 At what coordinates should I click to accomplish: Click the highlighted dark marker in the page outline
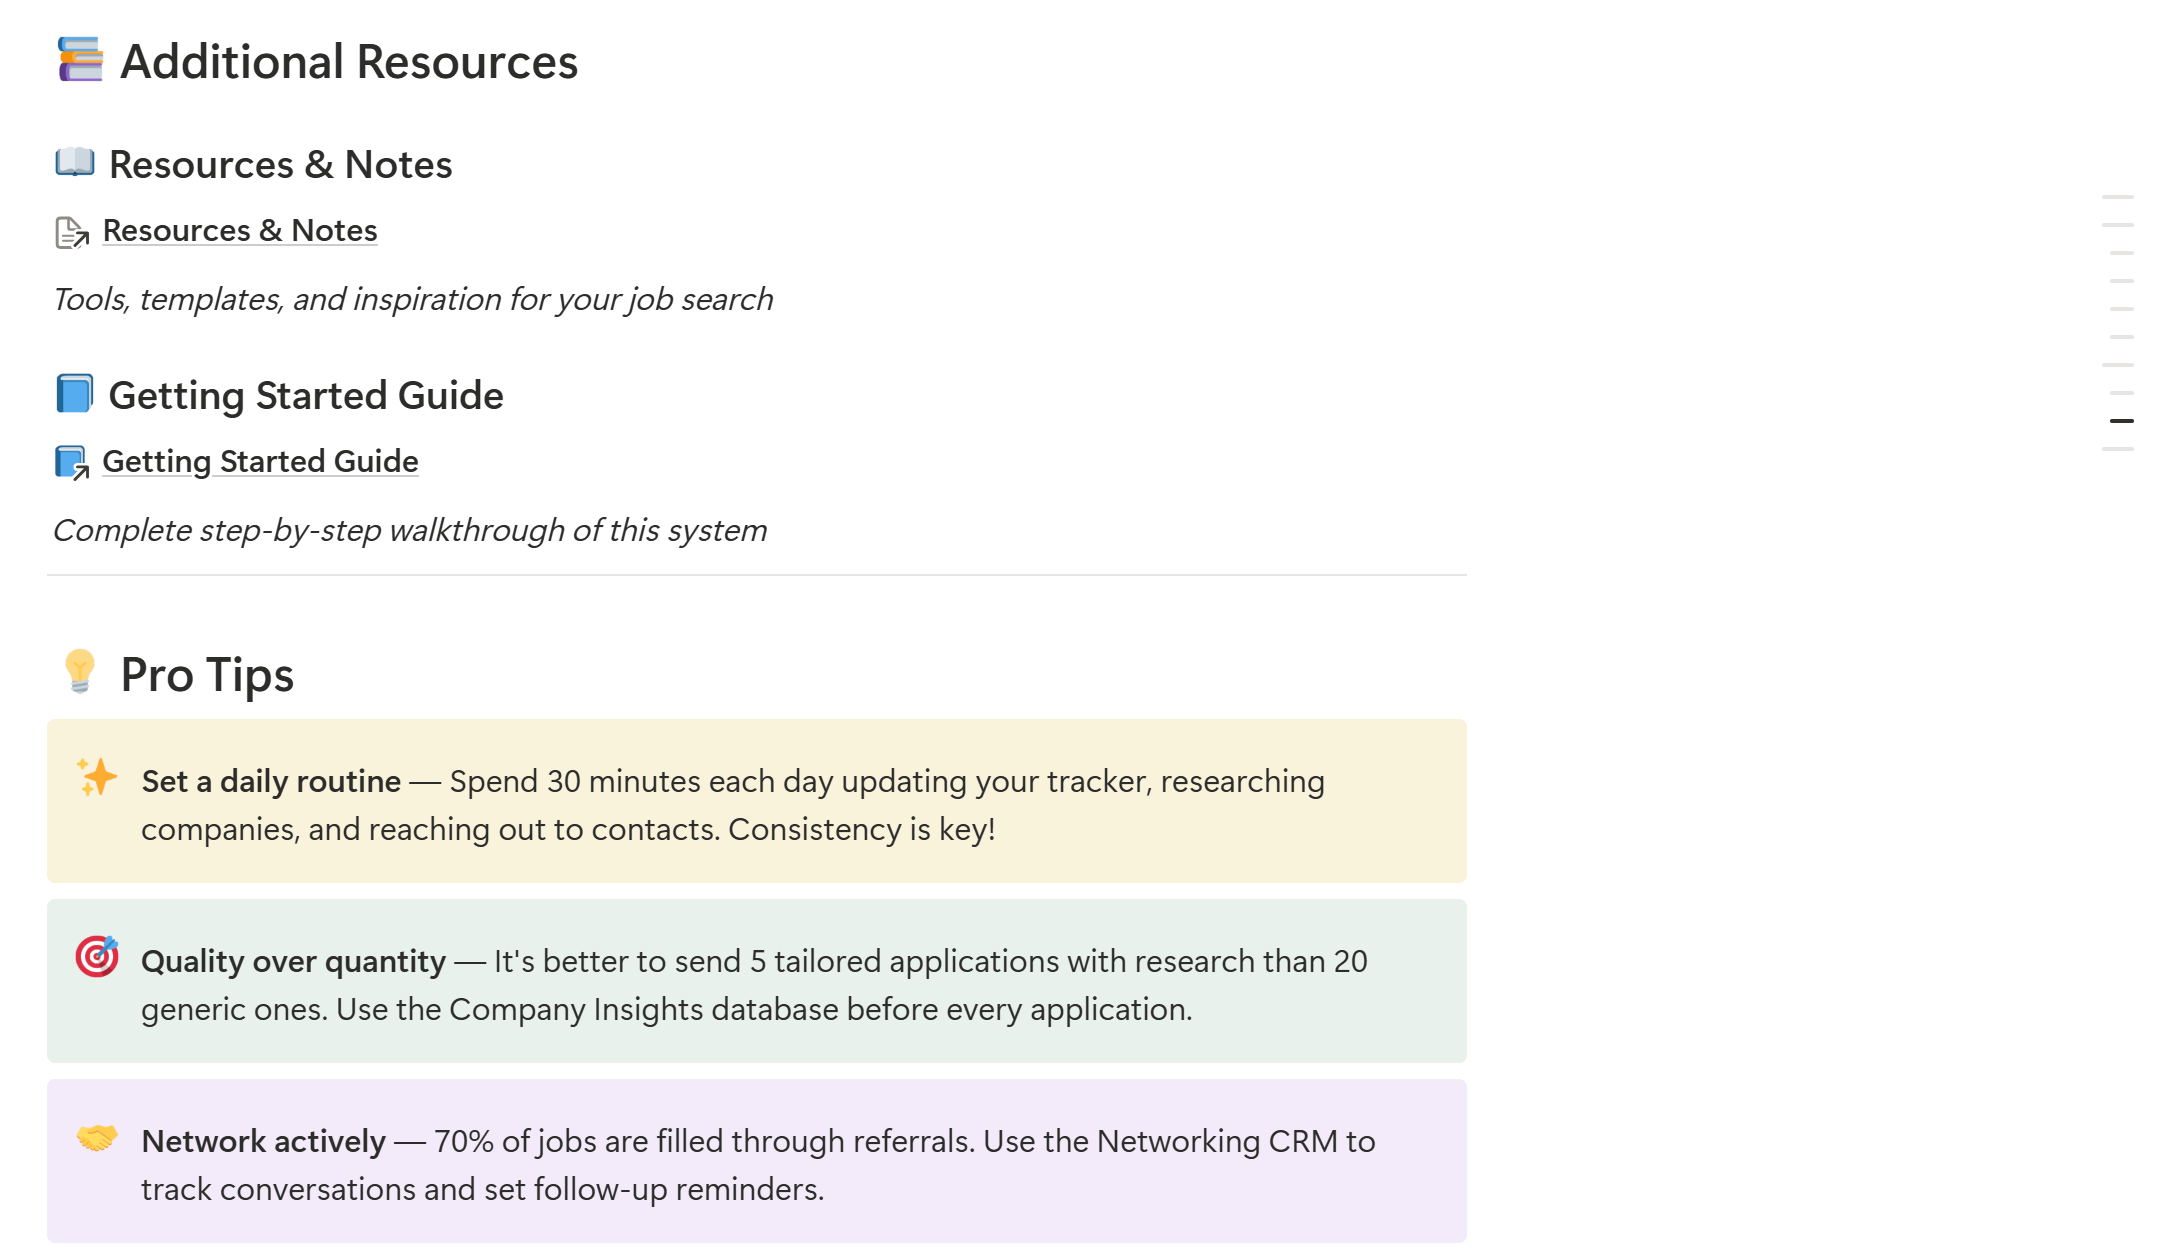coord(2121,421)
